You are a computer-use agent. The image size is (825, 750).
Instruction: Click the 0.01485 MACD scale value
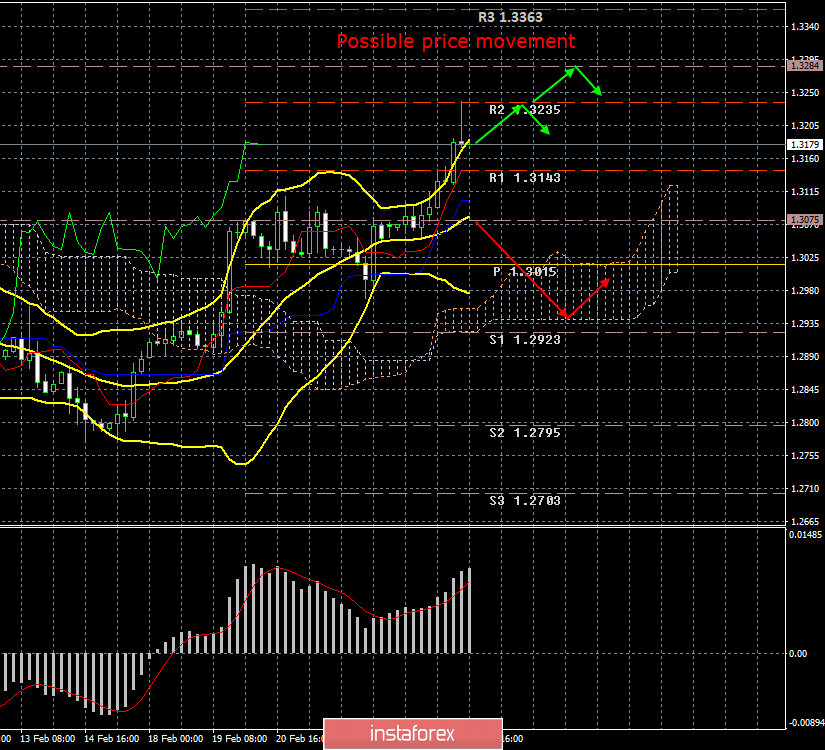(806, 535)
